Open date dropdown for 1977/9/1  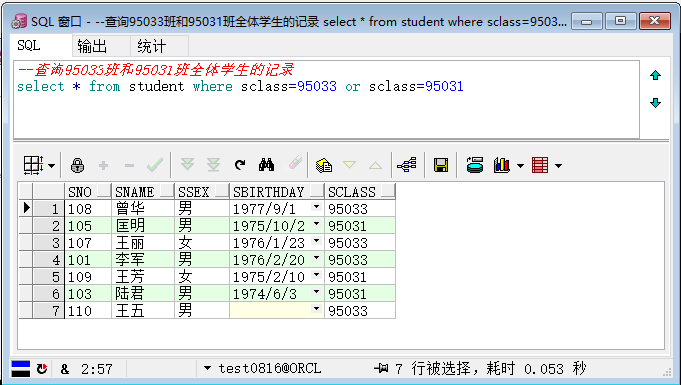coord(316,207)
